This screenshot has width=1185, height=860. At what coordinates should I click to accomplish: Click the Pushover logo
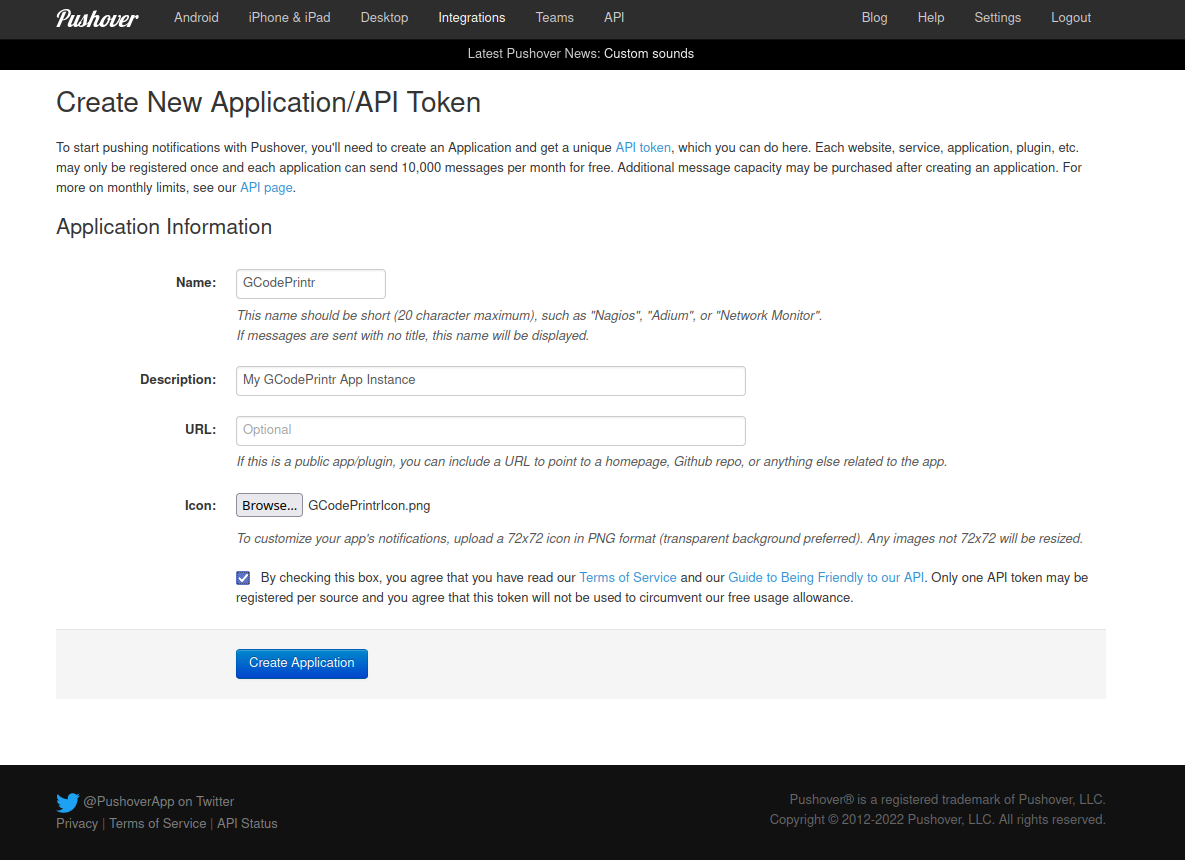[97, 18]
